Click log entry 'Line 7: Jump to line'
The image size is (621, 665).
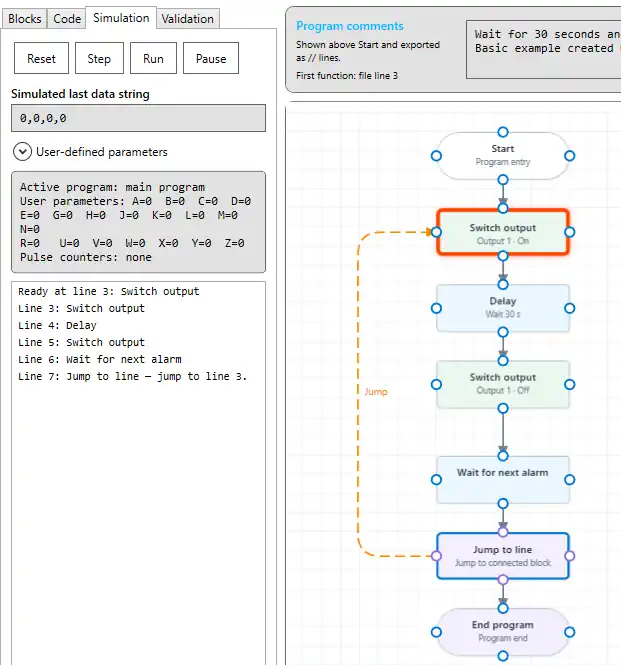coord(132,376)
